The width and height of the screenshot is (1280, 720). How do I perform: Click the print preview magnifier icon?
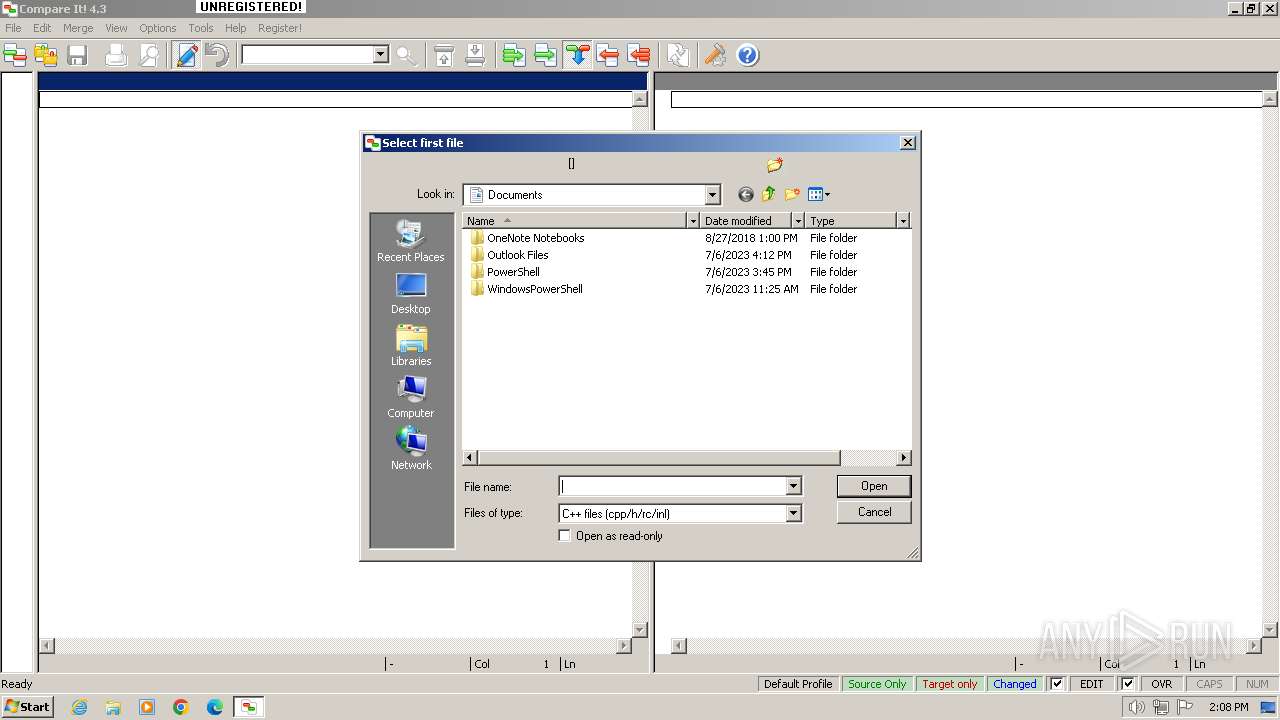click(148, 55)
